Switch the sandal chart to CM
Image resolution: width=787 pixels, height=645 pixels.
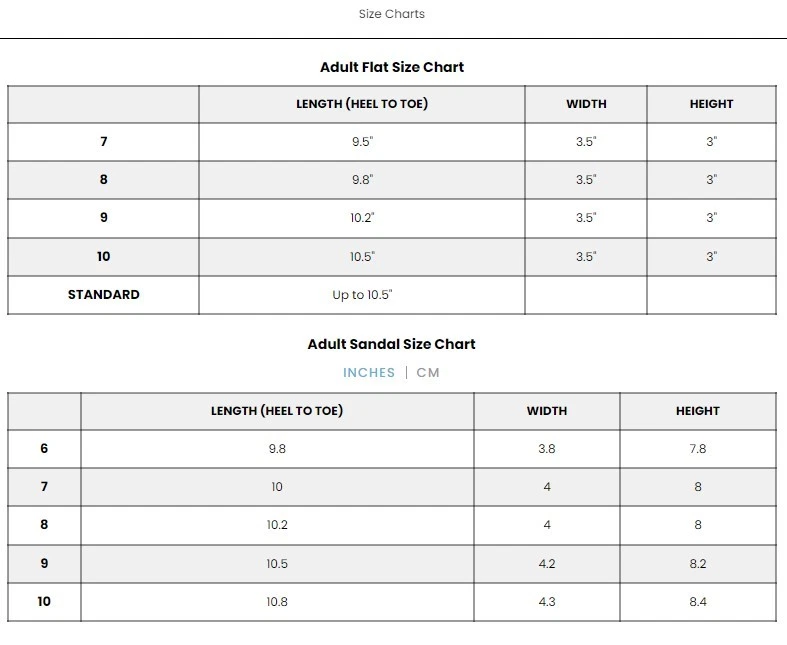coord(428,373)
